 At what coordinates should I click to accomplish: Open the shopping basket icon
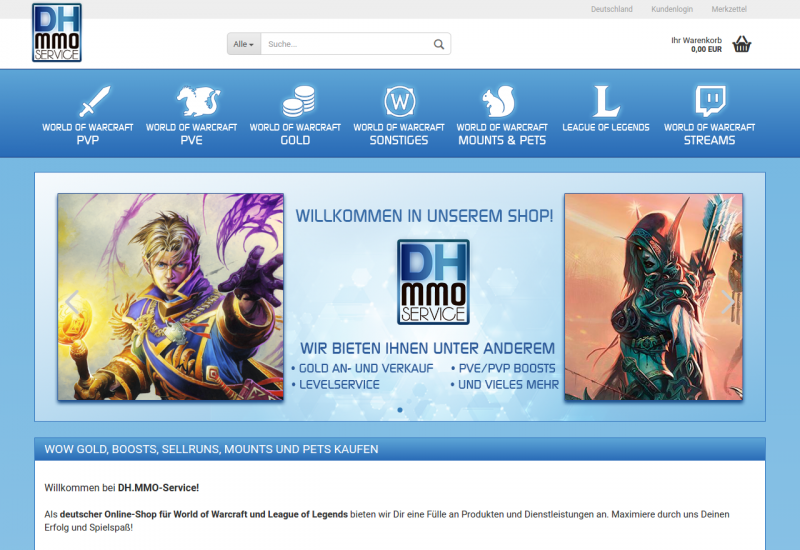pos(741,44)
